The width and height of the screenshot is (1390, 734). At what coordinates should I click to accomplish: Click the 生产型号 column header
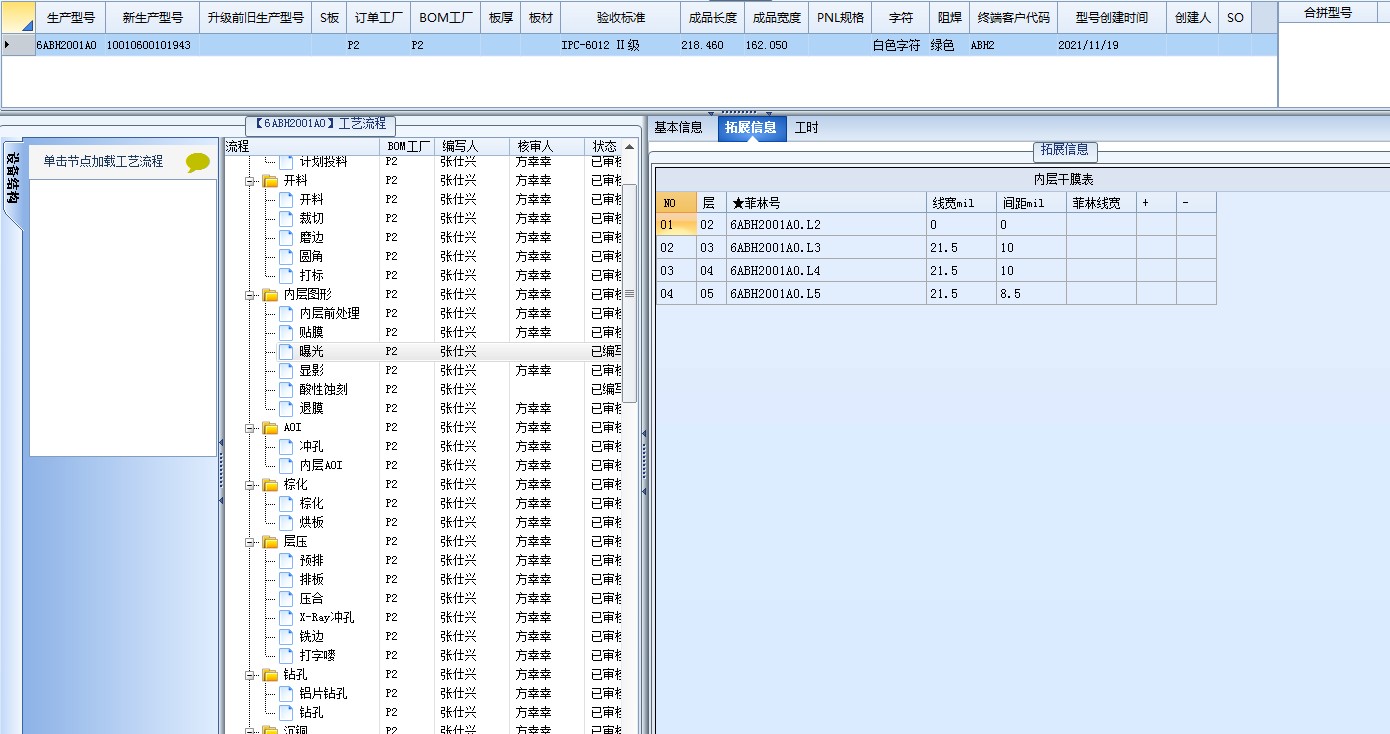tap(71, 18)
